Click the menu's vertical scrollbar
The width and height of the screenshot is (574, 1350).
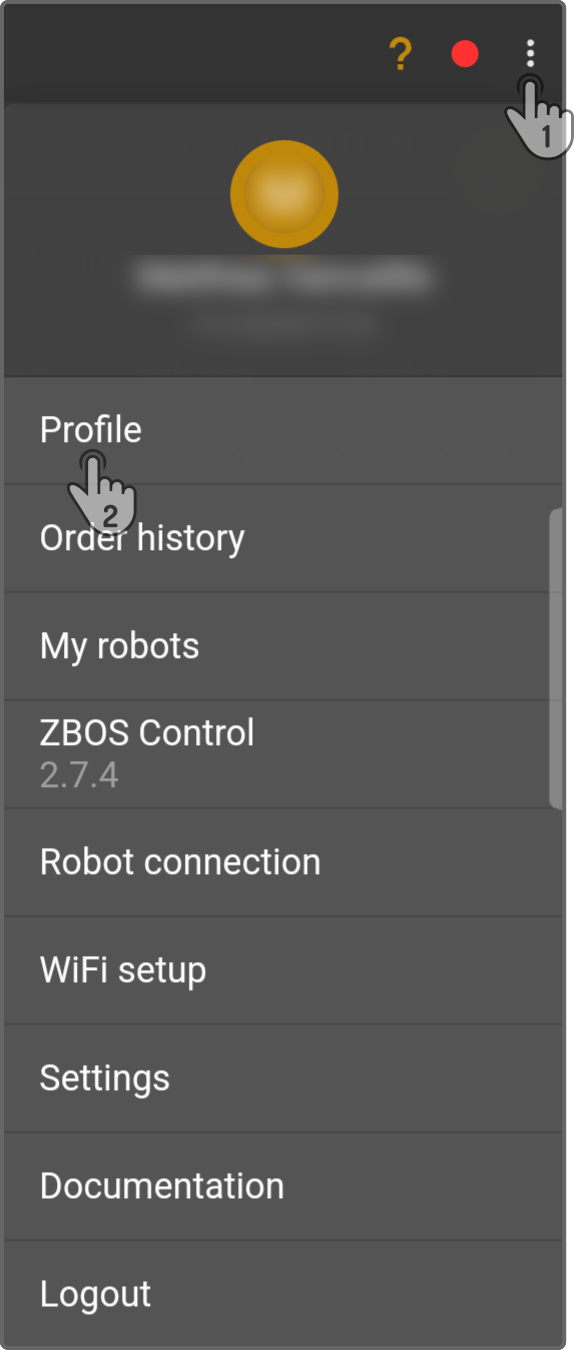click(556, 657)
